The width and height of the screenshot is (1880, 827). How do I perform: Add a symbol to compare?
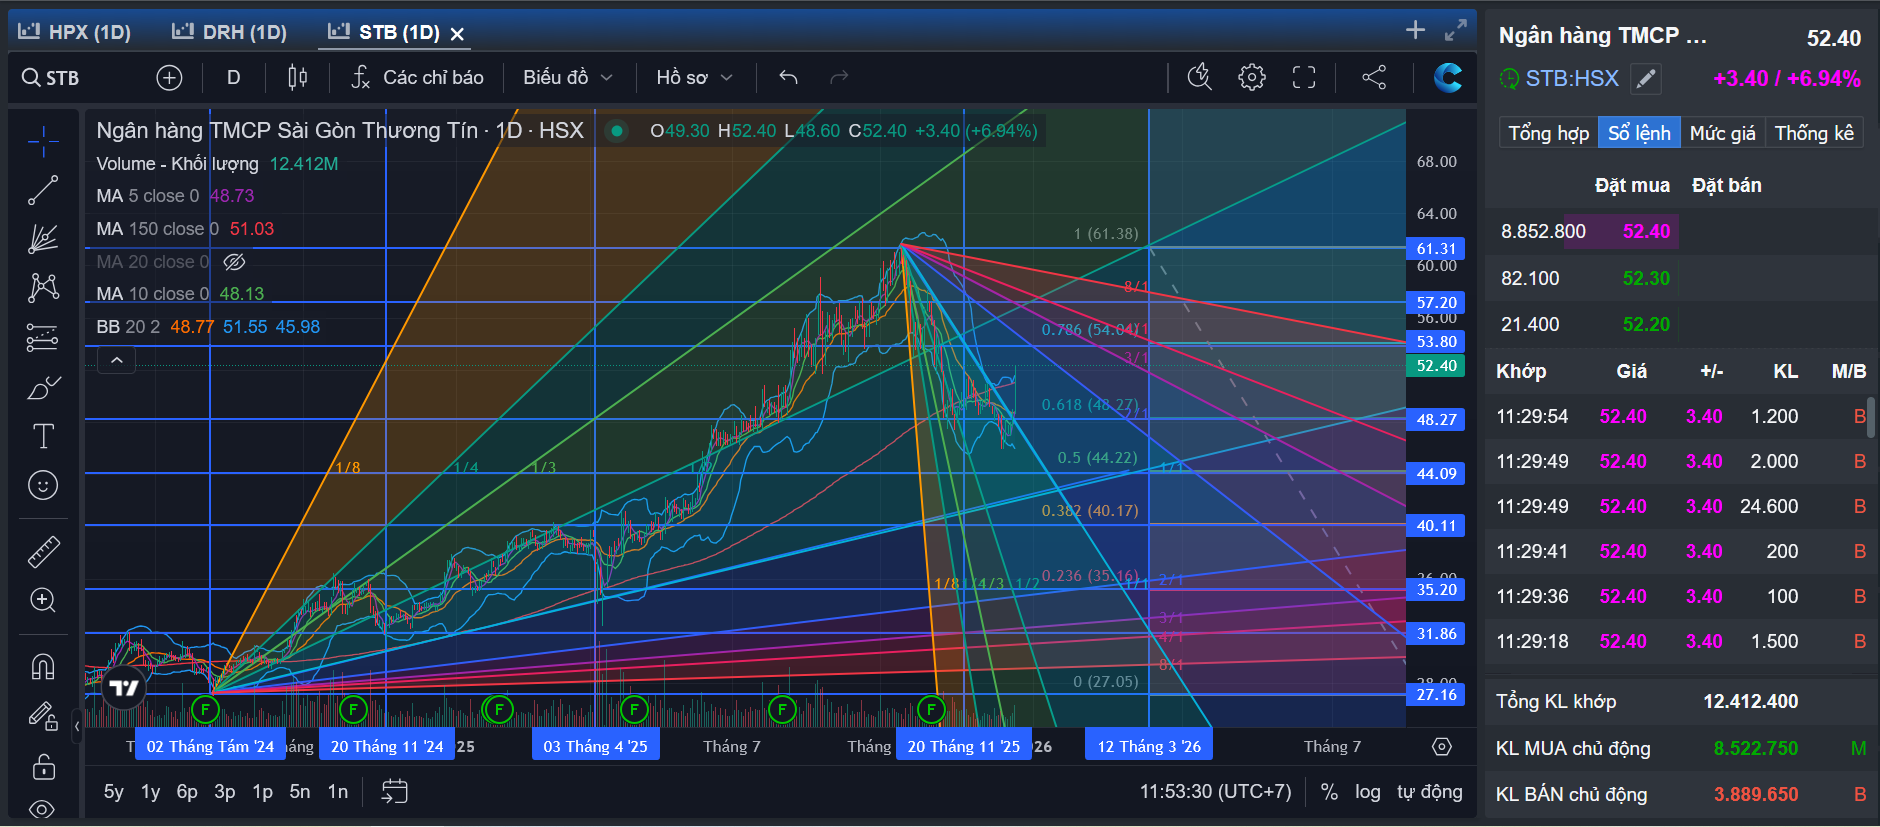pyautogui.click(x=170, y=78)
